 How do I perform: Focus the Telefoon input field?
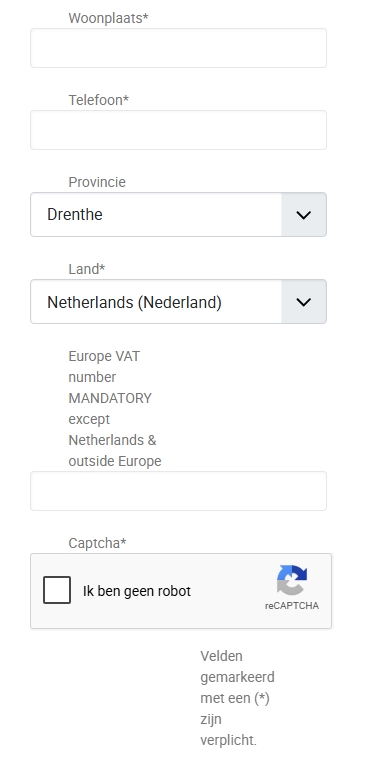[x=178, y=130]
